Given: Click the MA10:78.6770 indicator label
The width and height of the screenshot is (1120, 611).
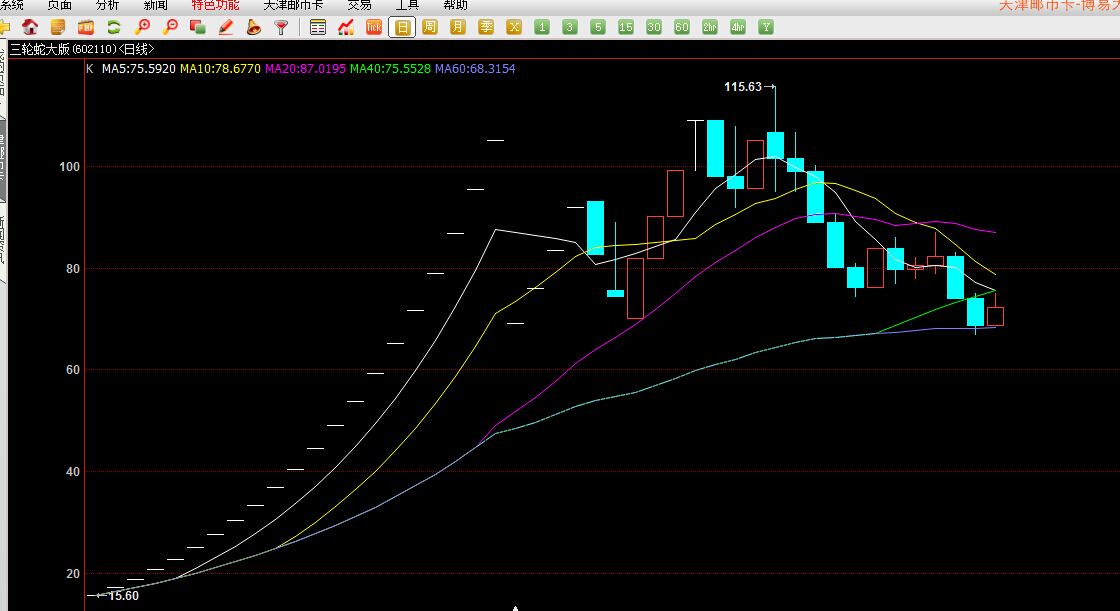Looking at the screenshot, I should (x=220, y=69).
